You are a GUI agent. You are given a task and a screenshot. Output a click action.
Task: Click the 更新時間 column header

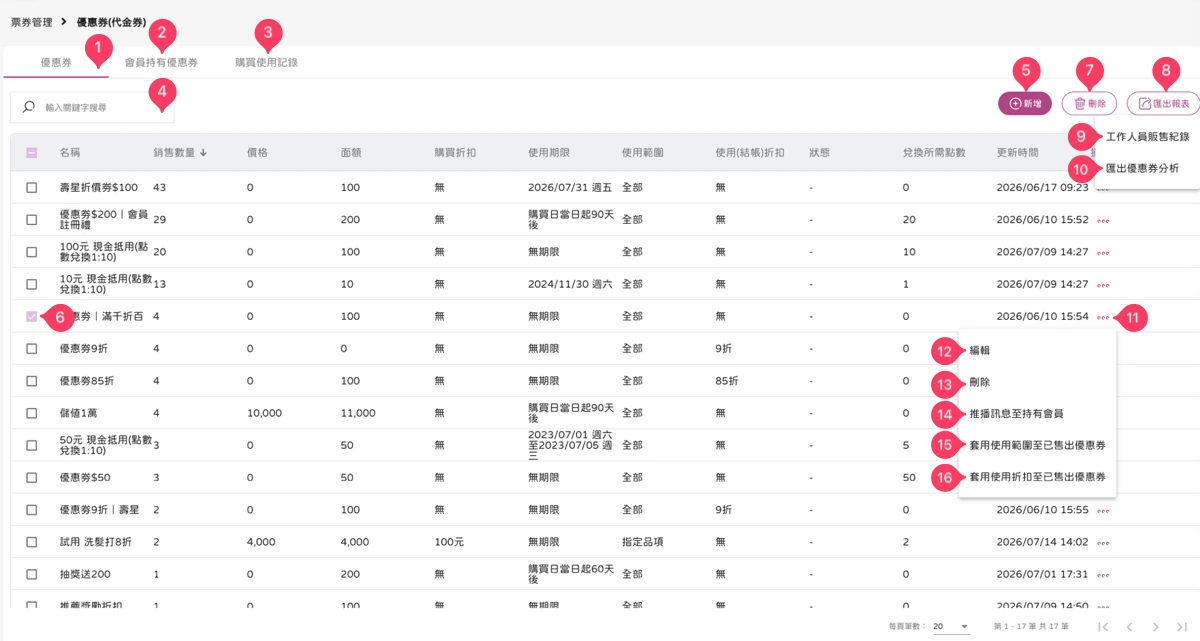pyautogui.click(x=1018, y=153)
